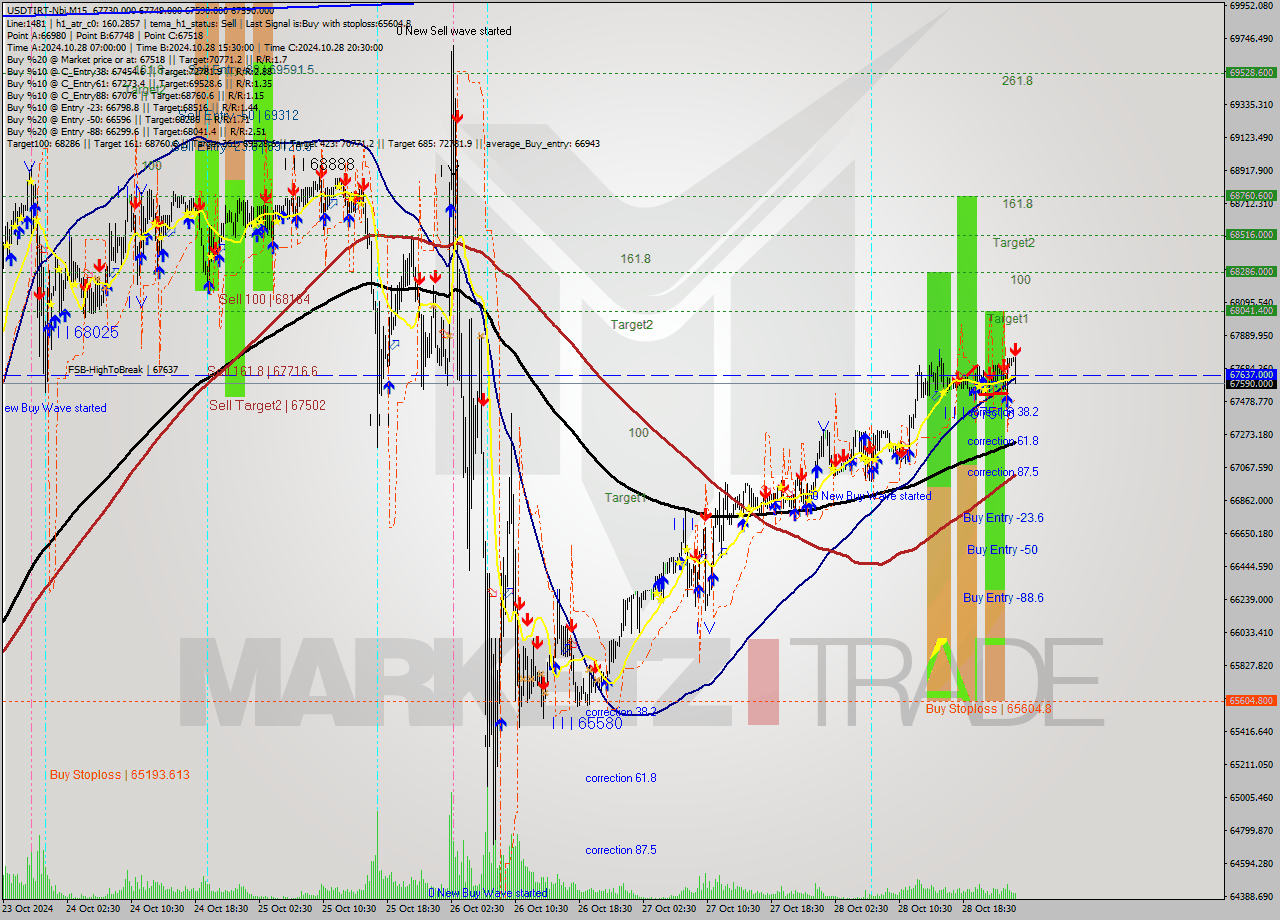The height and width of the screenshot is (920, 1280).
Task: Click the 68286.000 green price tag
Action: [x=1250, y=271]
